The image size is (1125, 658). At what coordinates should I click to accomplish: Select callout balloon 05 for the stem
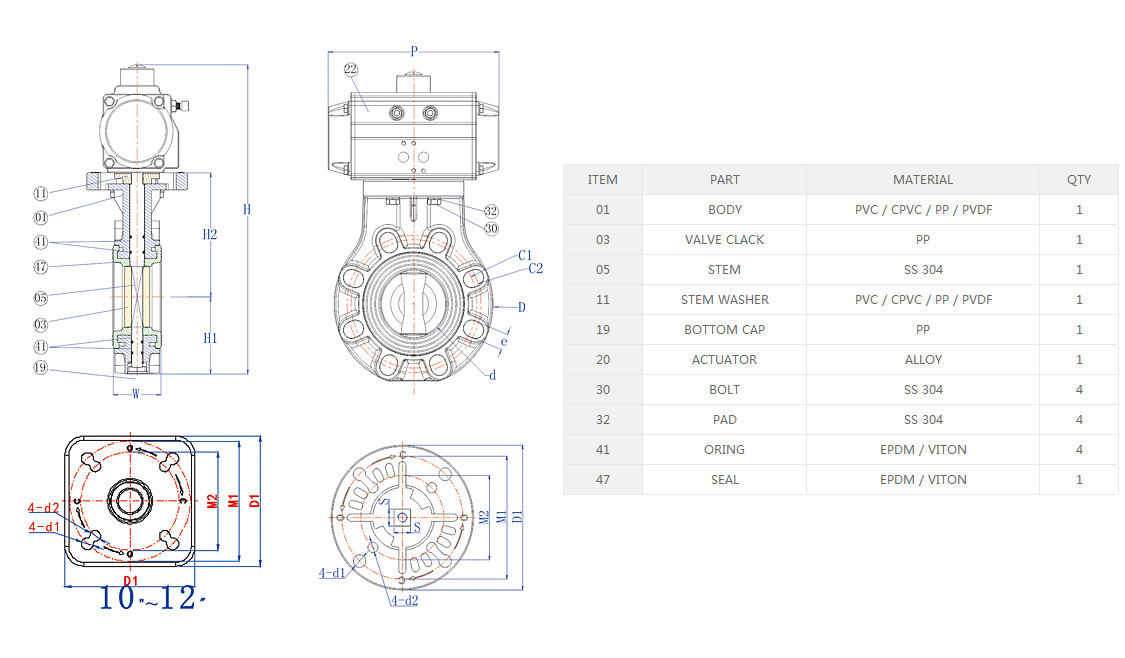tap(41, 297)
